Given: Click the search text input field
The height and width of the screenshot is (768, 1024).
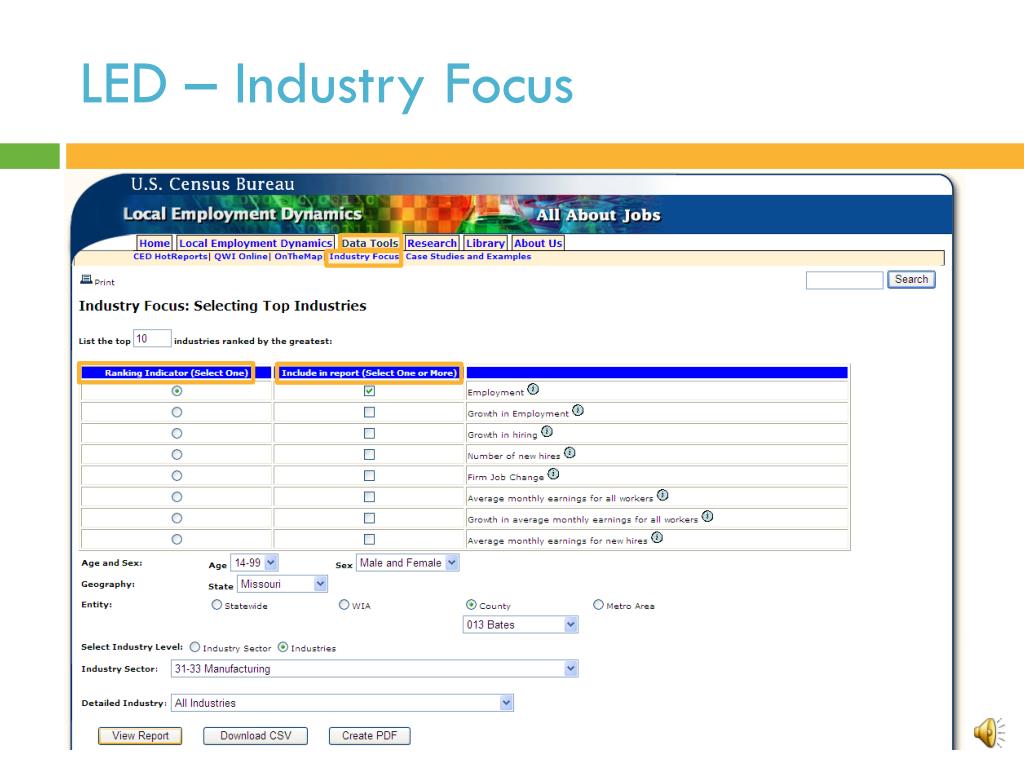Looking at the screenshot, I should coord(844,280).
